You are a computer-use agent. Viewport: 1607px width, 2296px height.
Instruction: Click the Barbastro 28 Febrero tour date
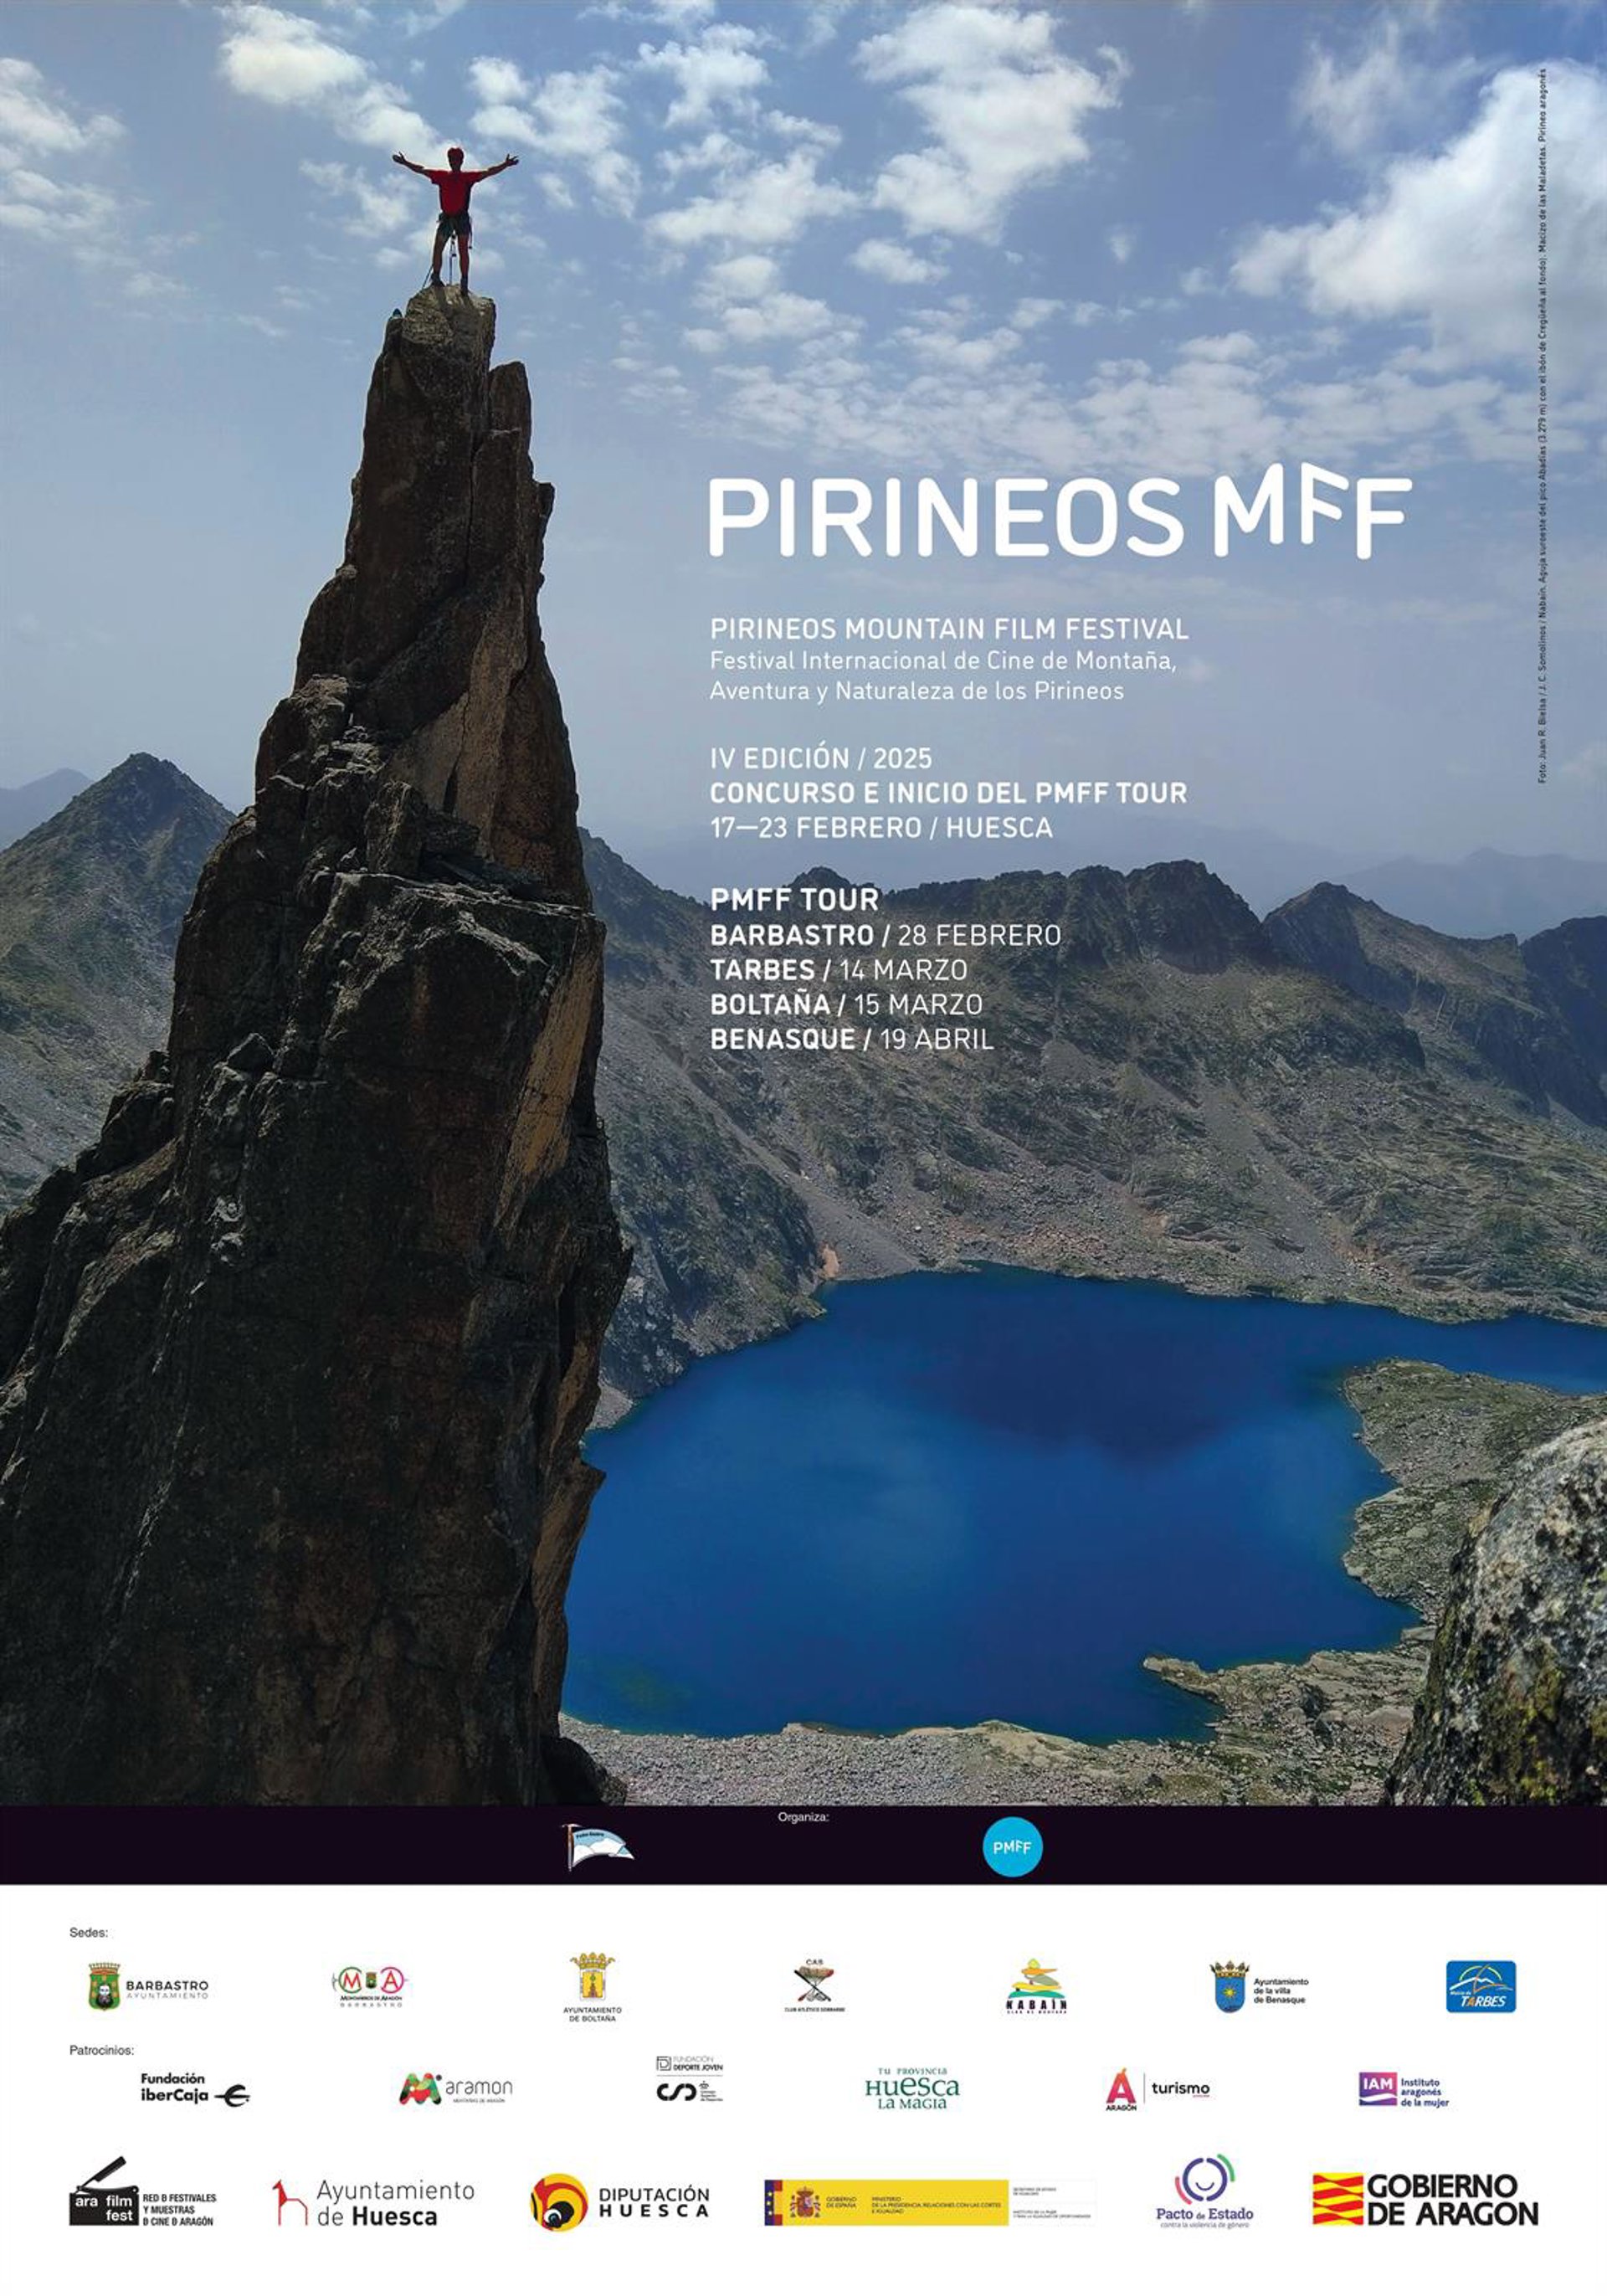tap(885, 935)
